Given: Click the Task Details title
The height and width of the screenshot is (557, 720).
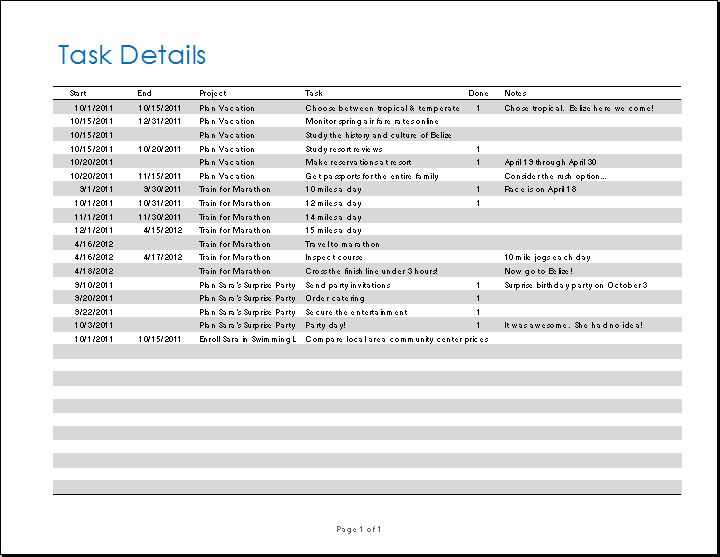Looking at the screenshot, I should 132,55.
